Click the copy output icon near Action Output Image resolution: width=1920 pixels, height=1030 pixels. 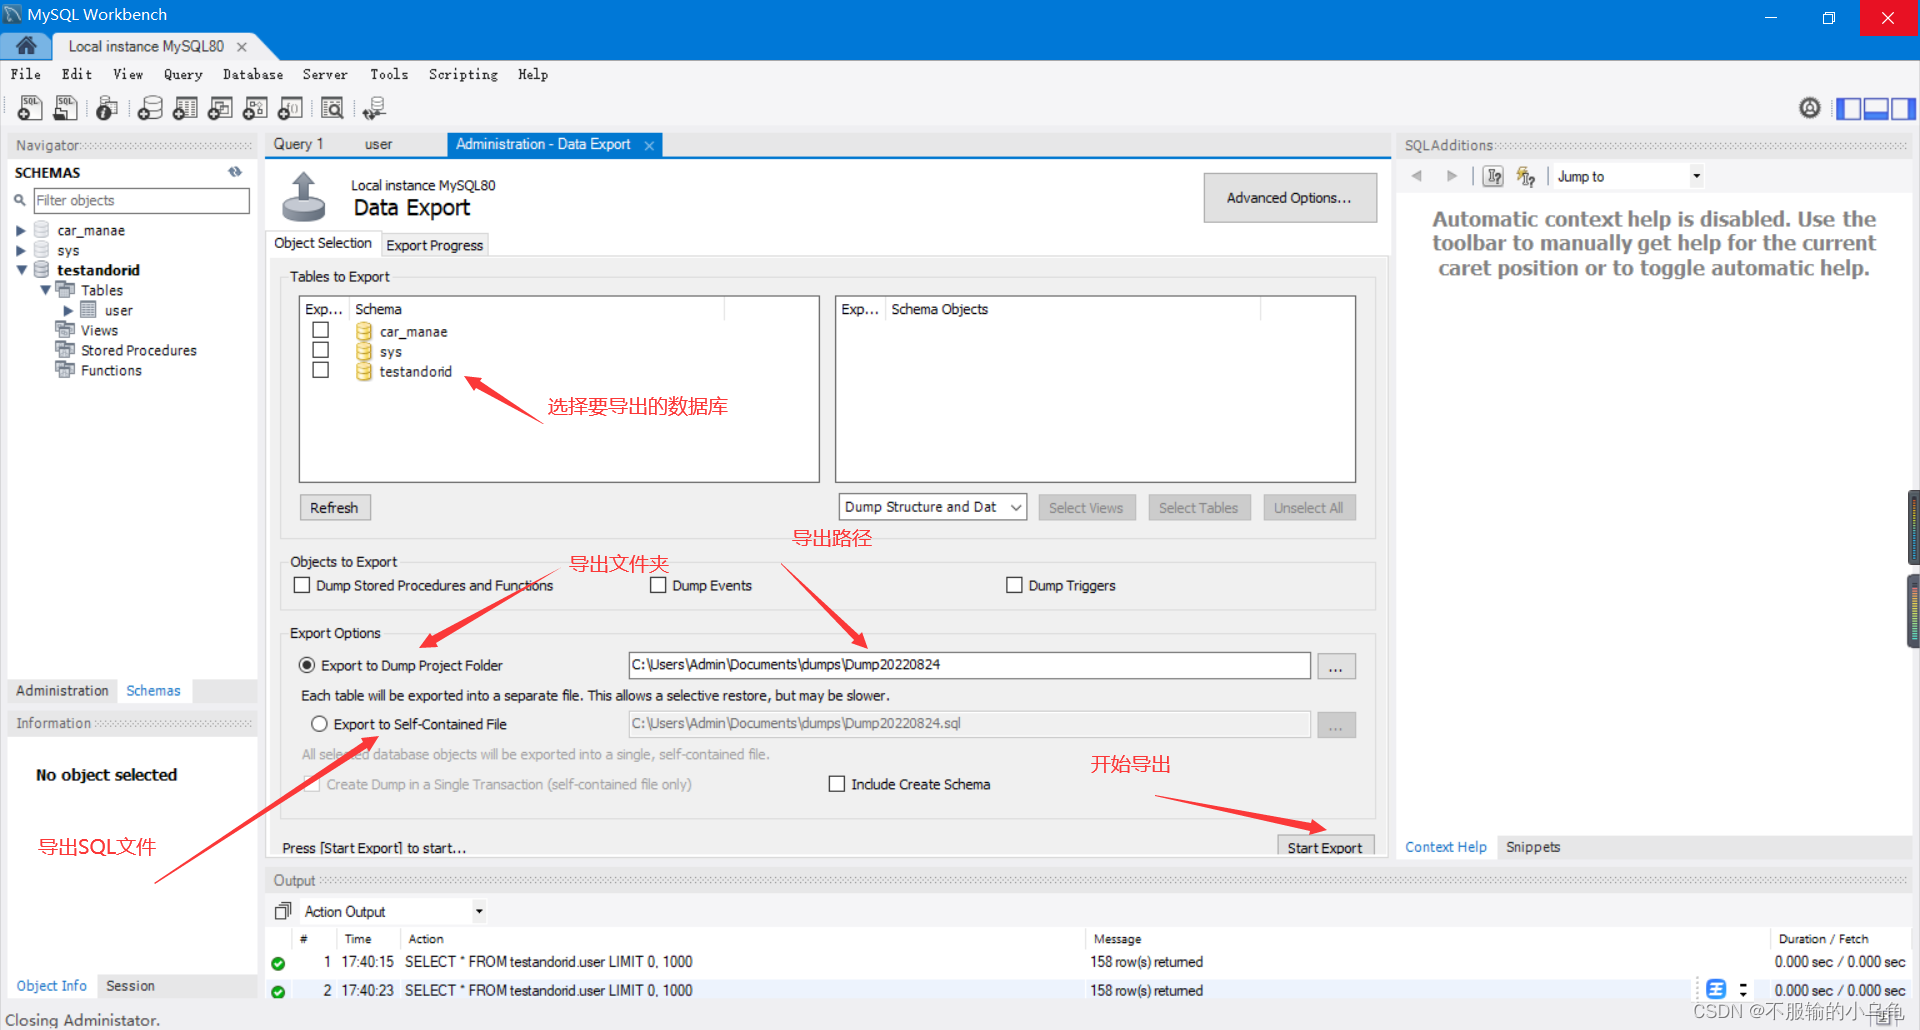tap(283, 911)
